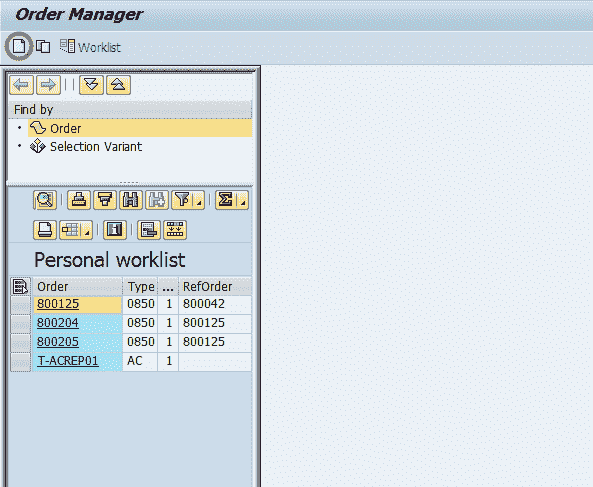Screen dimensions: 593x487
Task: Select row selector for order T-ACREP01
Action: (x=20, y=362)
